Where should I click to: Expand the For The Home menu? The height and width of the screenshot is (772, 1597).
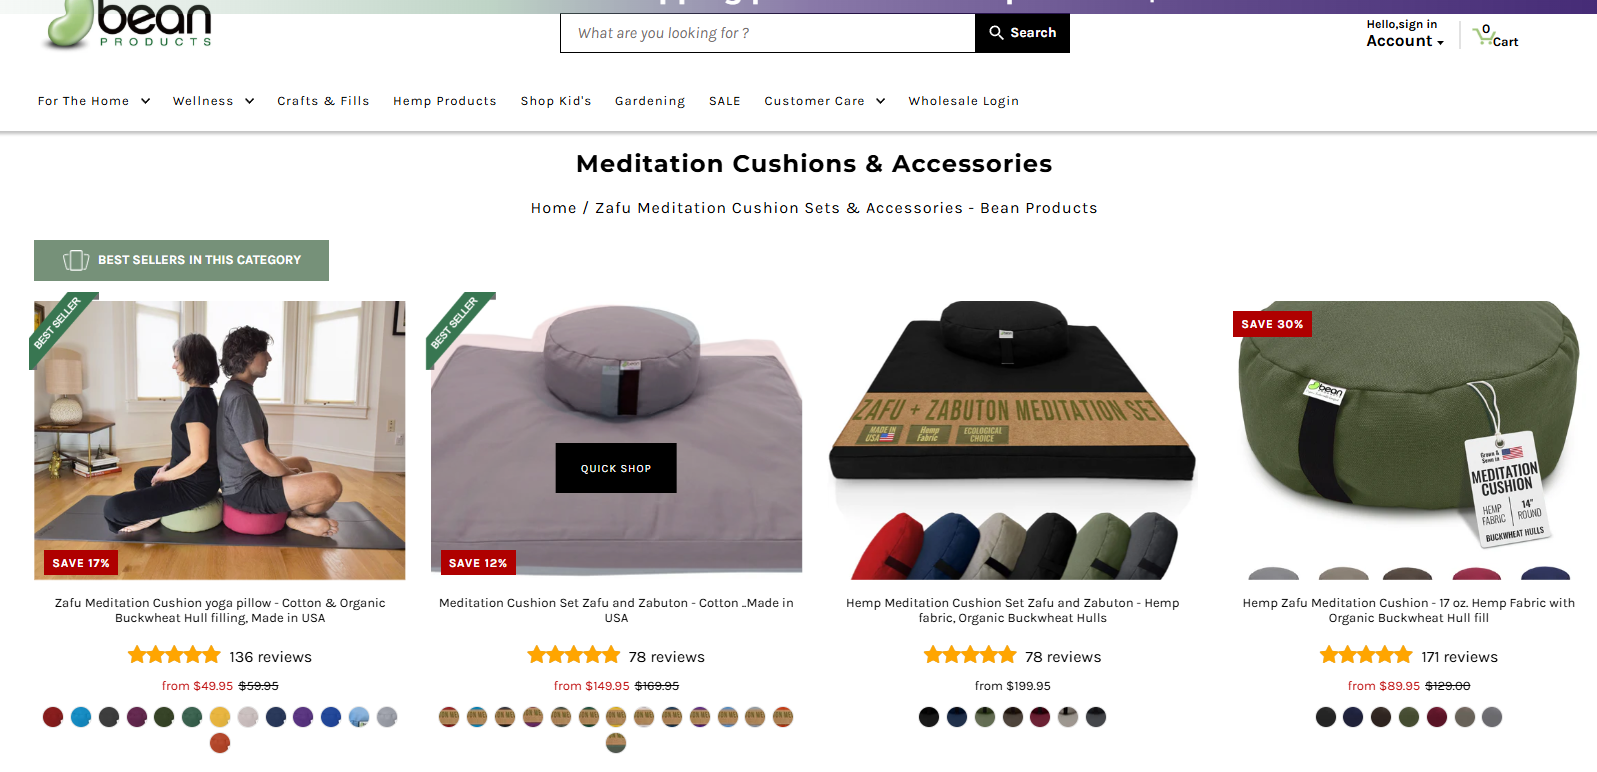click(x=94, y=101)
